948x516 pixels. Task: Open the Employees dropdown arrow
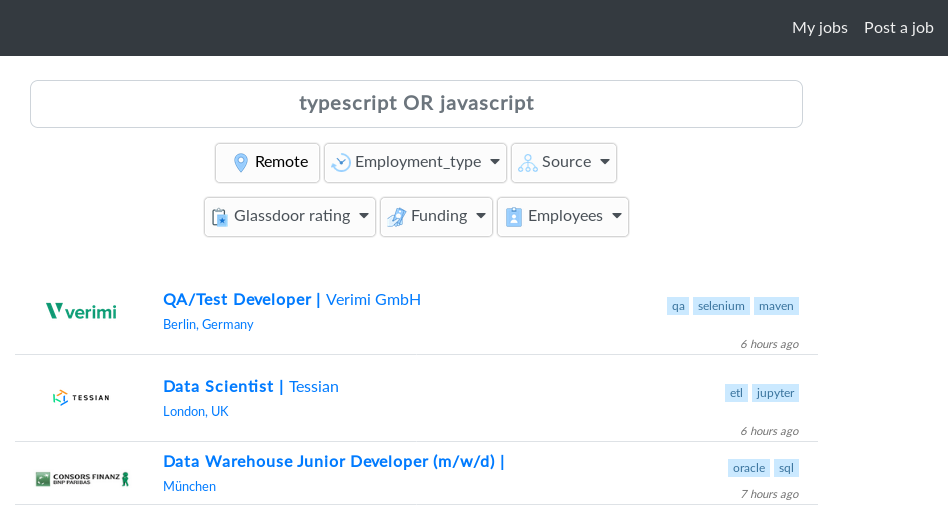pos(617,217)
